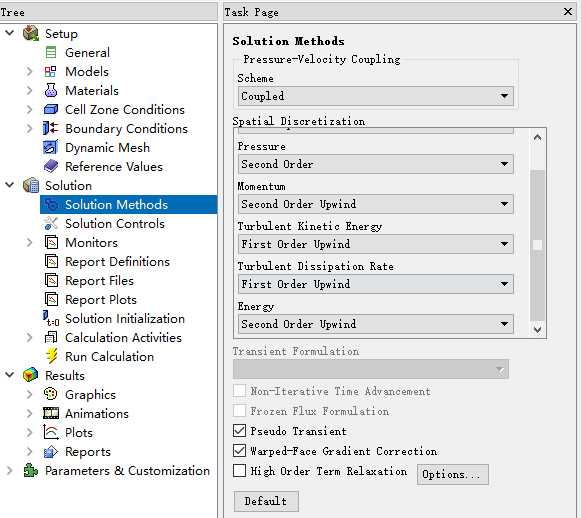Click the Reference Values icon

[51, 166]
